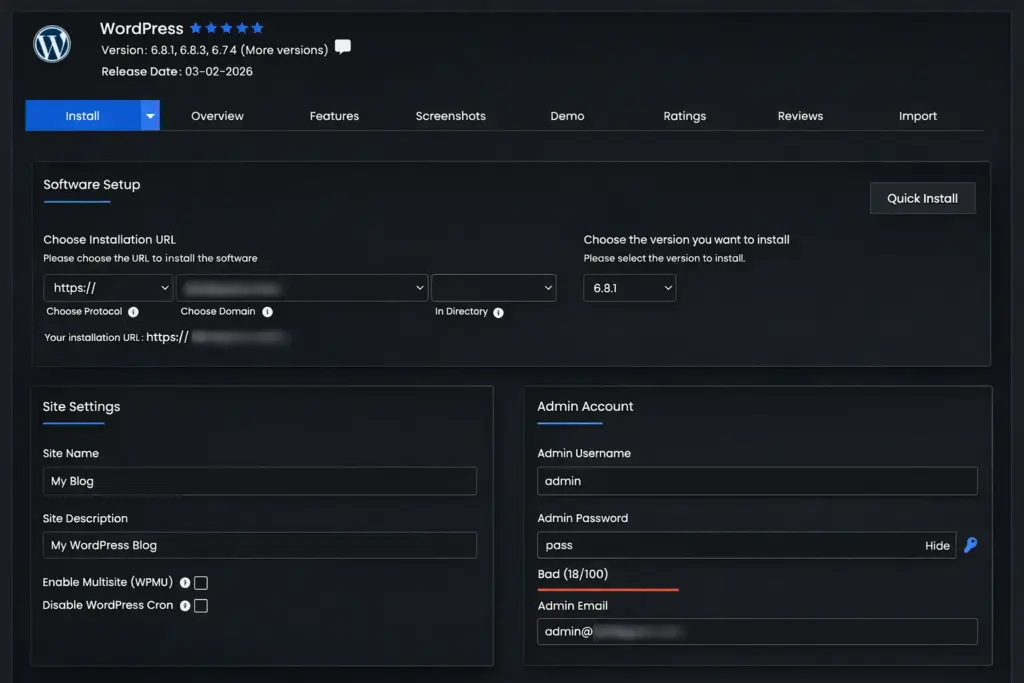Click the five-star rating display
The width and height of the screenshot is (1024, 683).
[227, 28]
